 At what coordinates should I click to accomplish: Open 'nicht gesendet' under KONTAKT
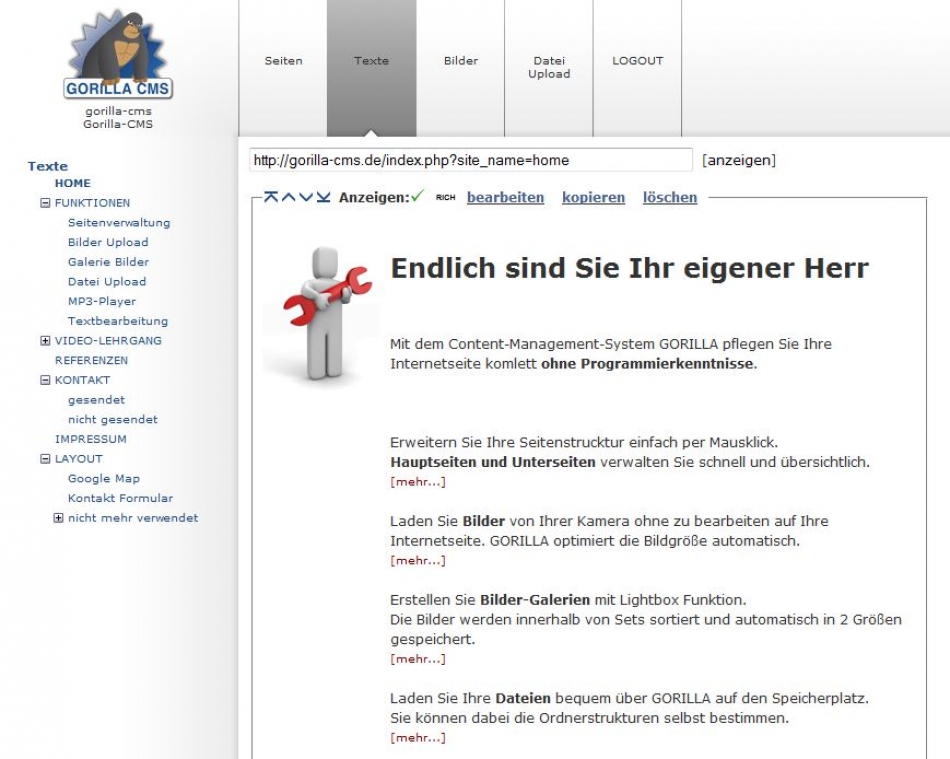pyautogui.click(x=113, y=419)
